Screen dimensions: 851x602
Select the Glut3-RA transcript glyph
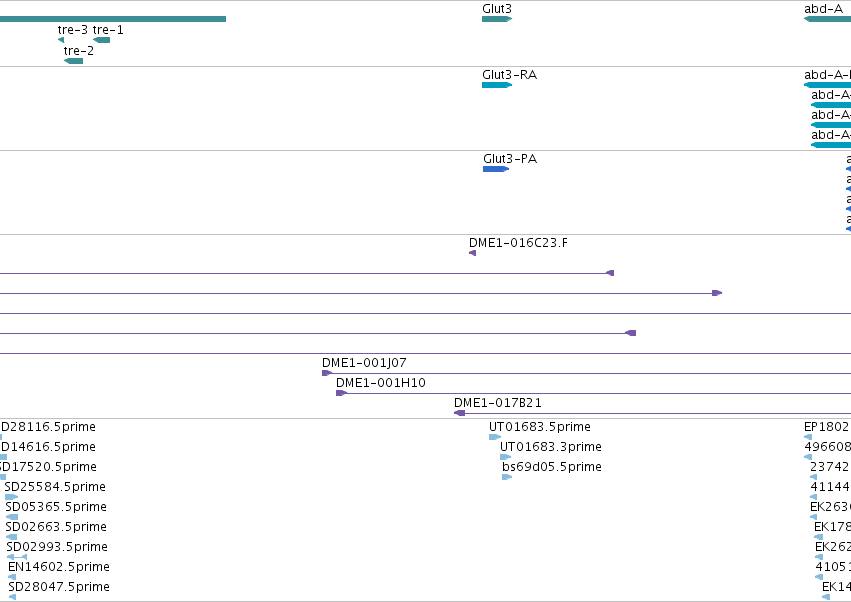(x=497, y=85)
